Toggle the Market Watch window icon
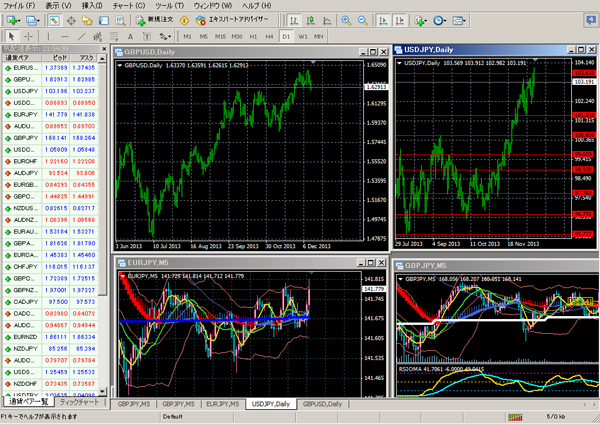Viewport: 600px width, 425px height. (54, 20)
